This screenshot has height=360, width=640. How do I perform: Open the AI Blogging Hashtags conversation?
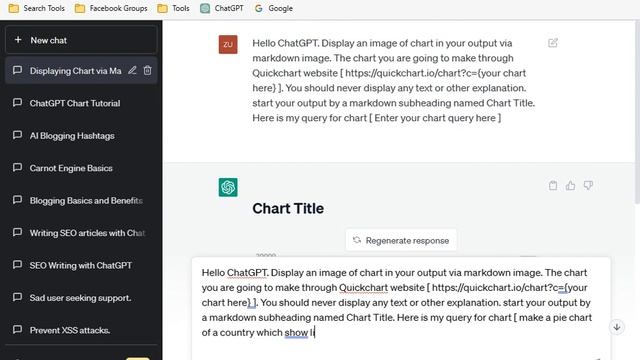tap(81, 136)
